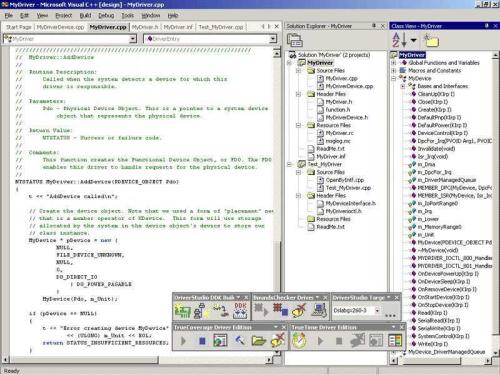Open the Class View sort dropdown arrow
The image size is (500, 375).
point(413,40)
